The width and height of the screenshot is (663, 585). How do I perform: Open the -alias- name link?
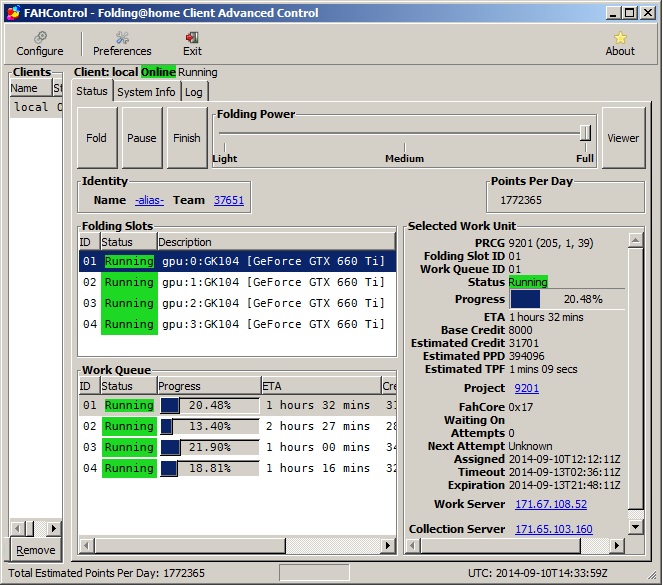(x=149, y=200)
